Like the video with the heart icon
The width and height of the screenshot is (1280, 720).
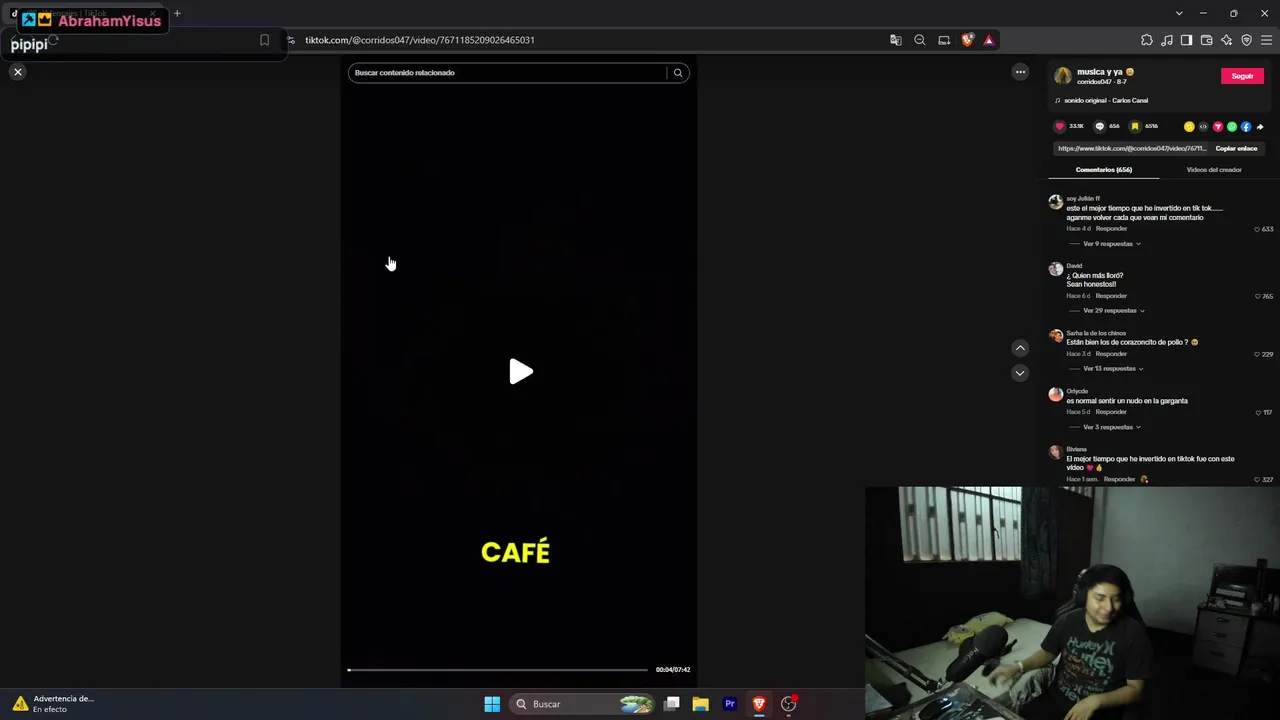[1060, 127]
